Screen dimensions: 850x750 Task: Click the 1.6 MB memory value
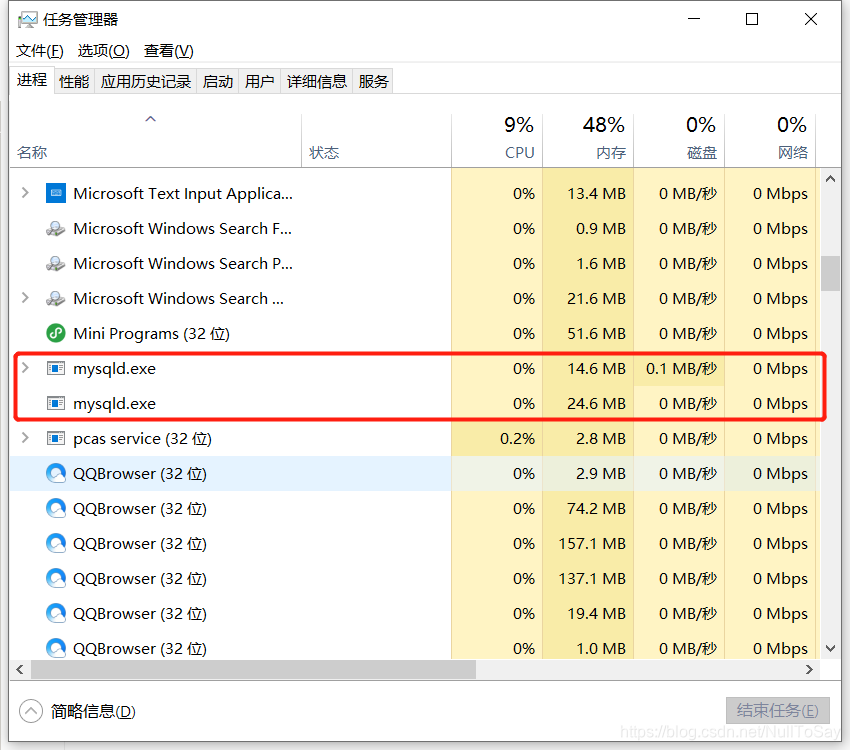[x=601, y=263]
